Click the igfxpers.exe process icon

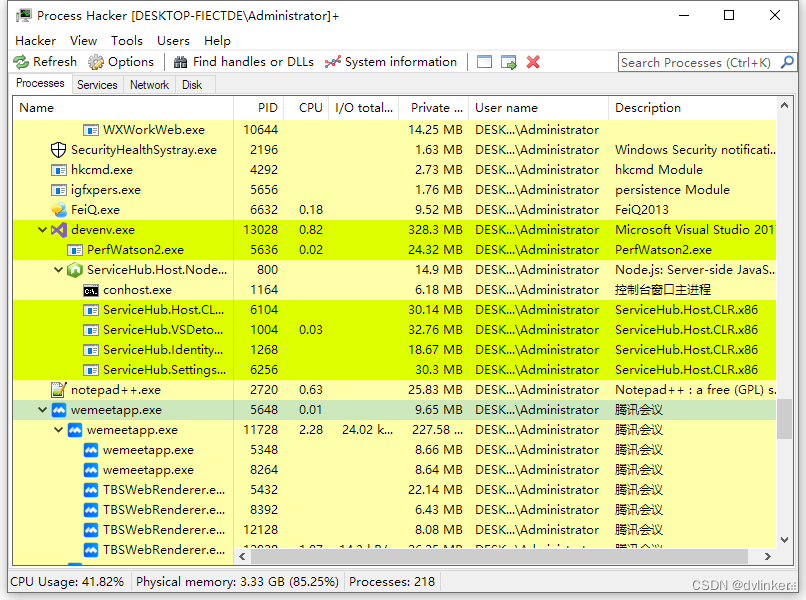(x=59, y=190)
